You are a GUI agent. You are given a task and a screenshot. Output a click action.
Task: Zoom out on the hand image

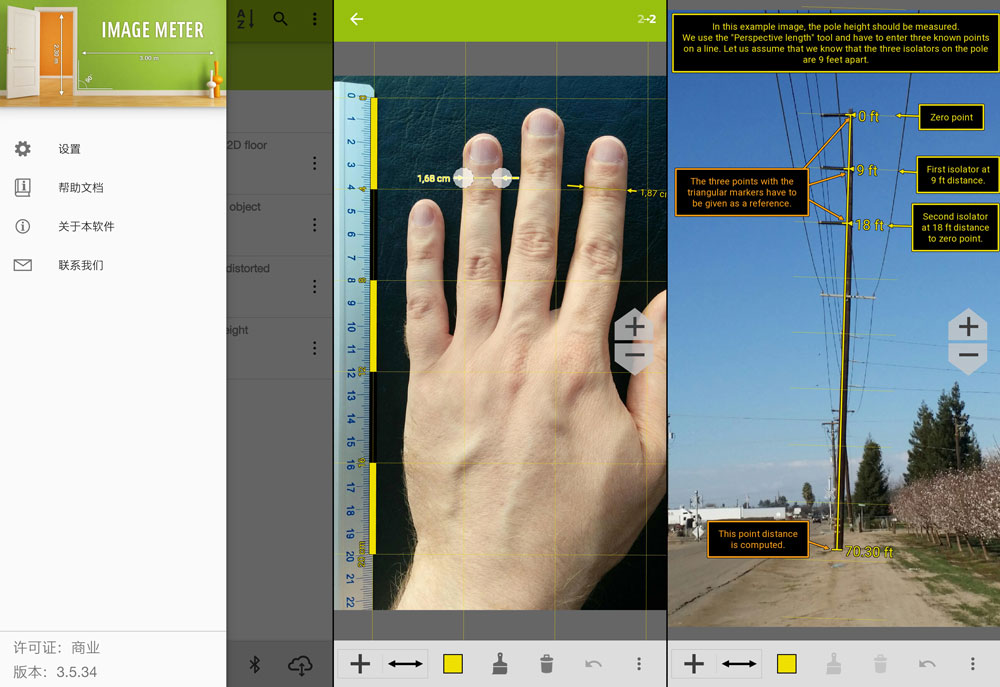[x=634, y=356]
